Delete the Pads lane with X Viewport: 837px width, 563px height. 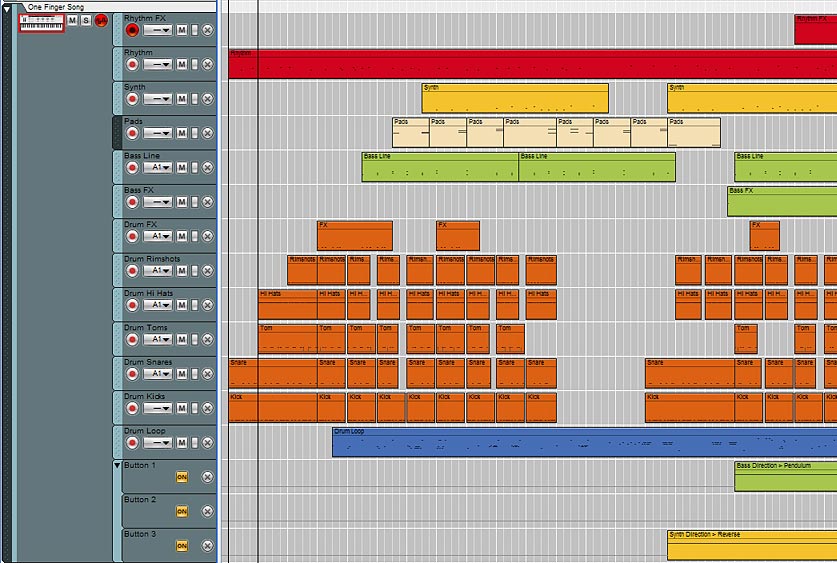208,133
